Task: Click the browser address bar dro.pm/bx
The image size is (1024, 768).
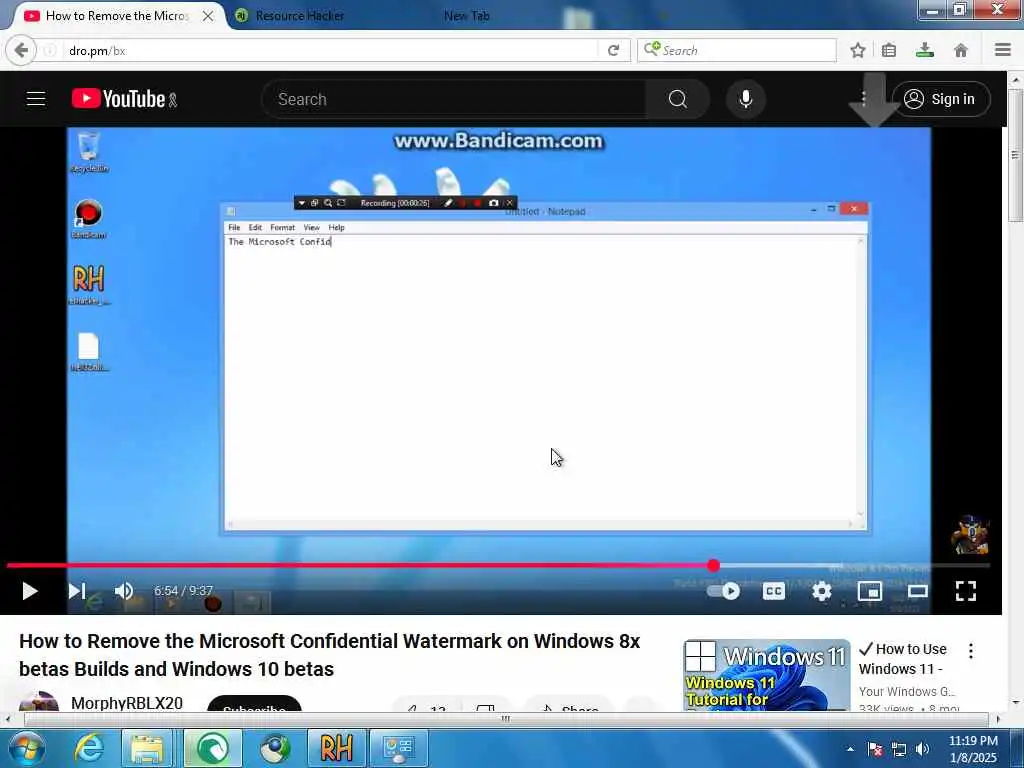Action: point(327,50)
